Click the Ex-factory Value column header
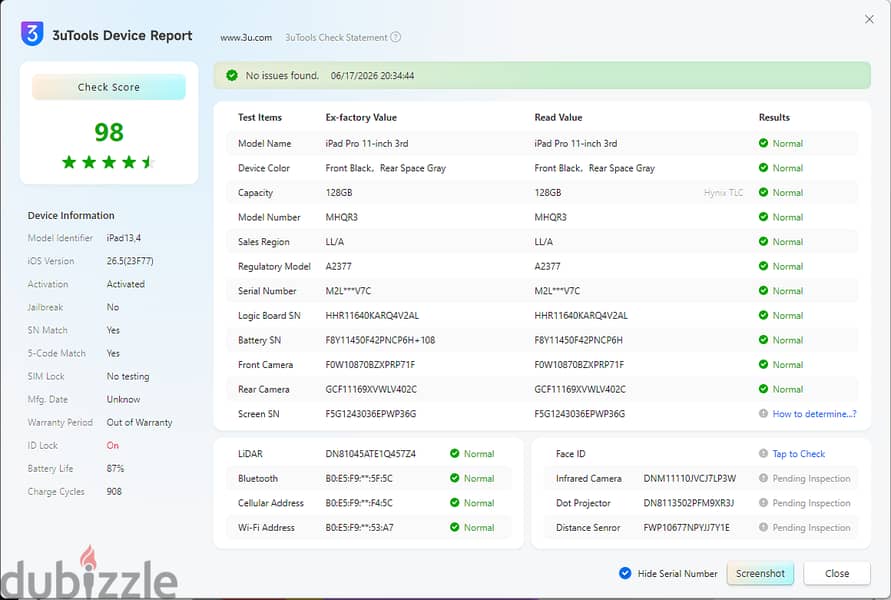This screenshot has height=600, width=891. point(361,118)
